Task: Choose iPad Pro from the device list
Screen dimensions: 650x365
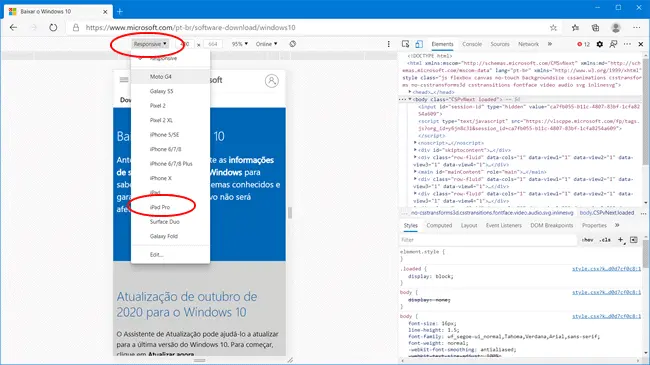Action: pos(170,207)
